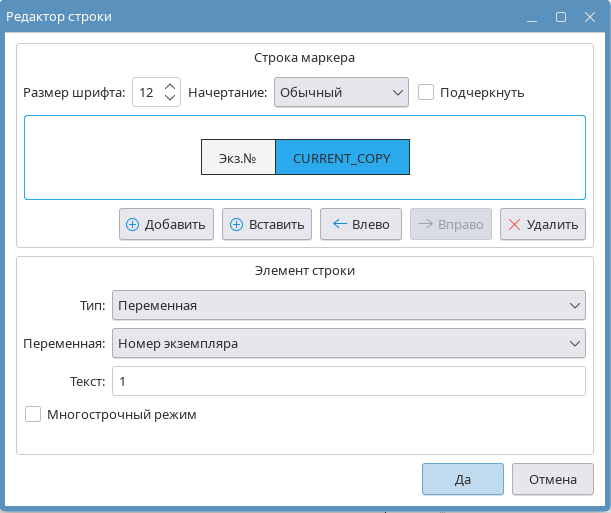Open the Переменная dropdown with Номер экземпляра
This screenshot has height=513, width=611.
pyautogui.click(x=348, y=343)
